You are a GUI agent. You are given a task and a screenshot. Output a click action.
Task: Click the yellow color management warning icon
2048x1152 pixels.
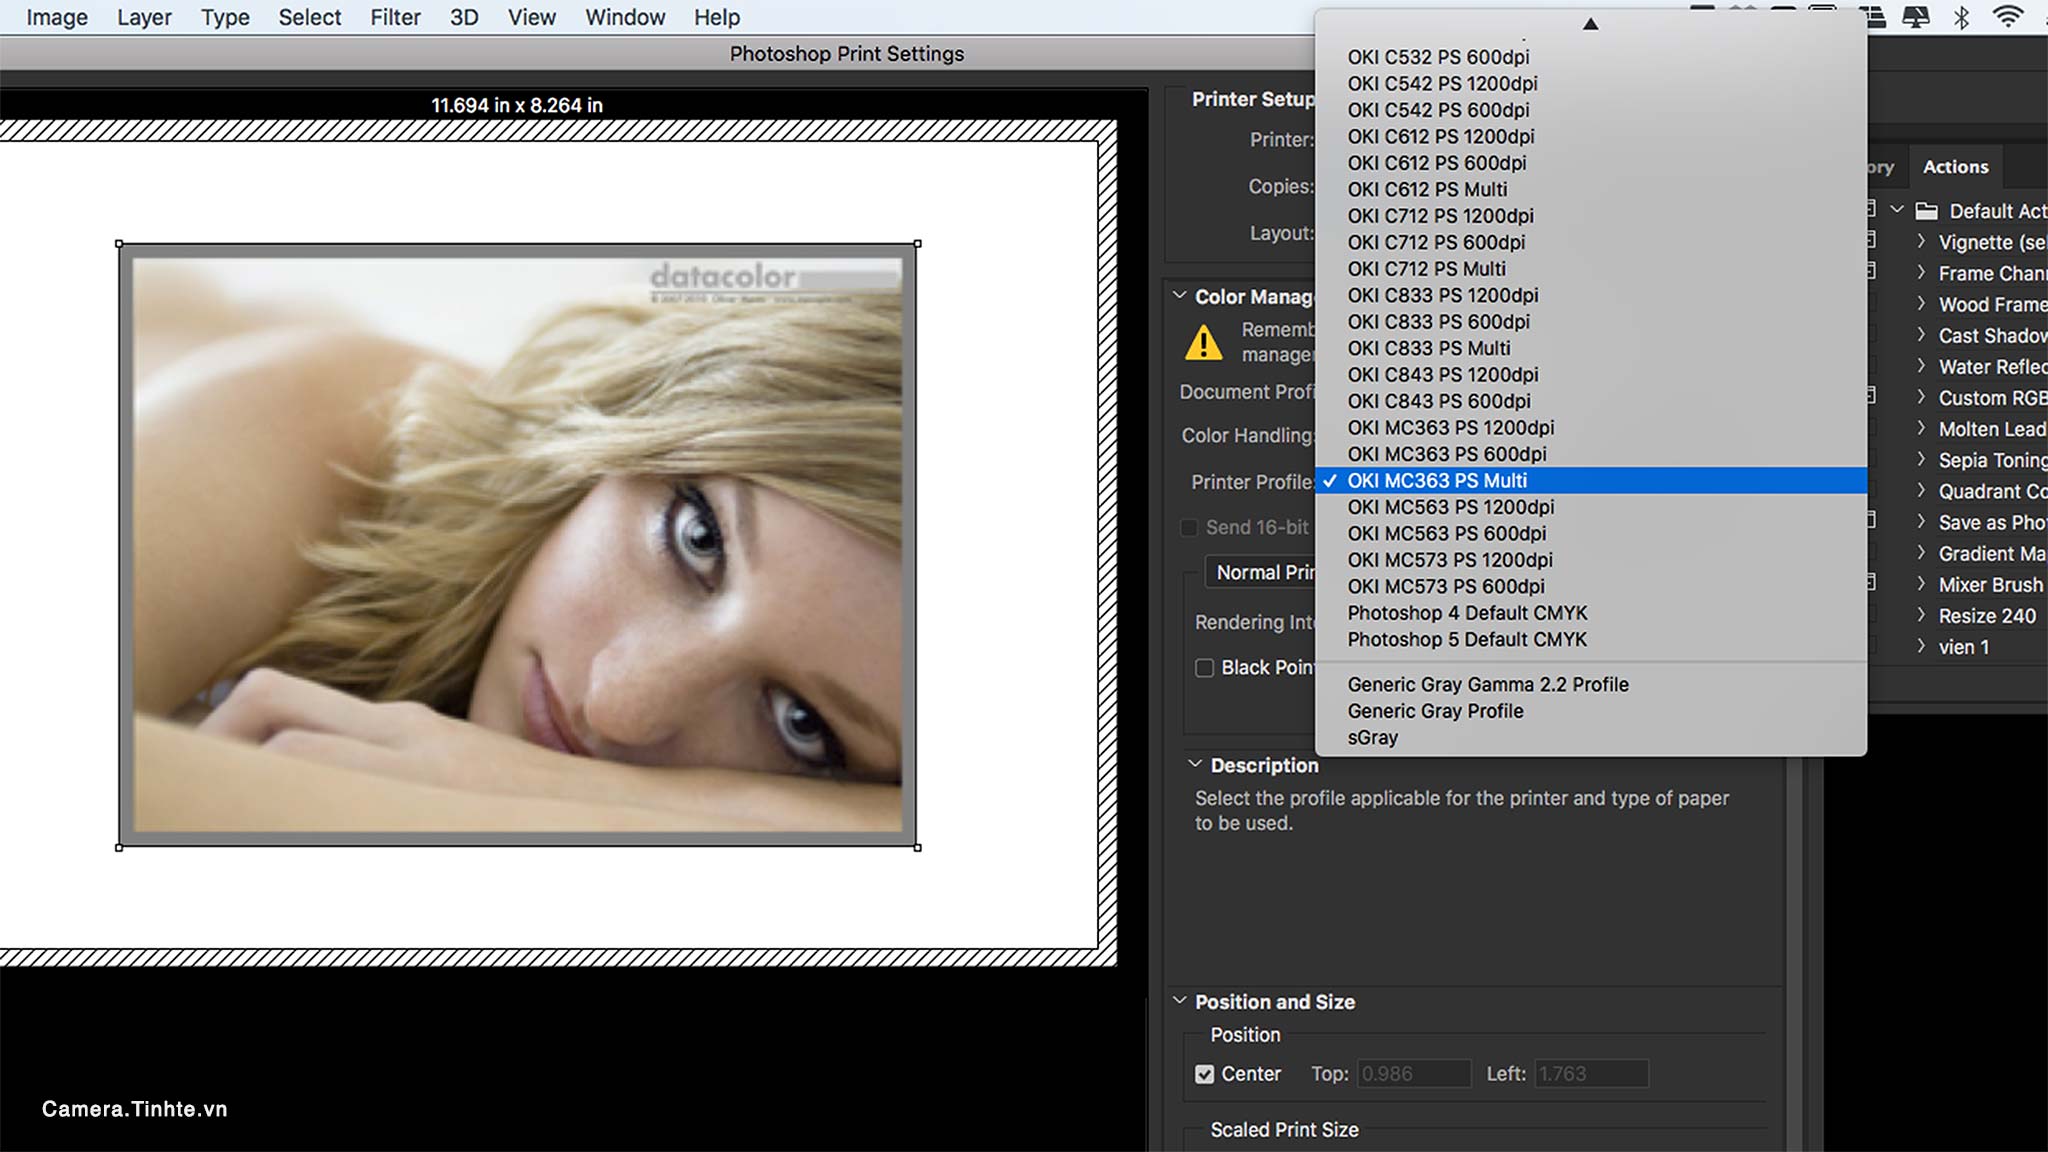click(1203, 343)
